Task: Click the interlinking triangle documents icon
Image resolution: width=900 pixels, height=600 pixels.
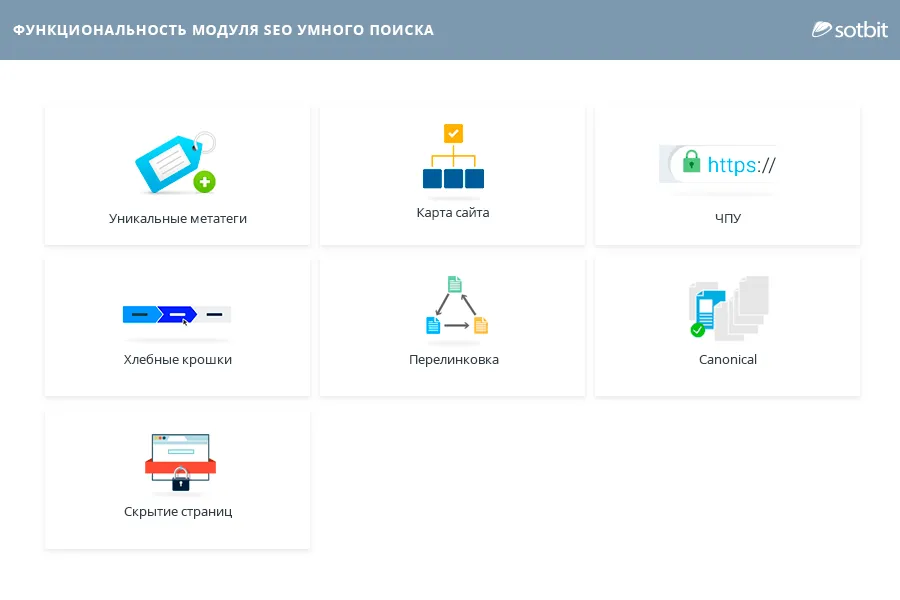Action: click(x=456, y=305)
